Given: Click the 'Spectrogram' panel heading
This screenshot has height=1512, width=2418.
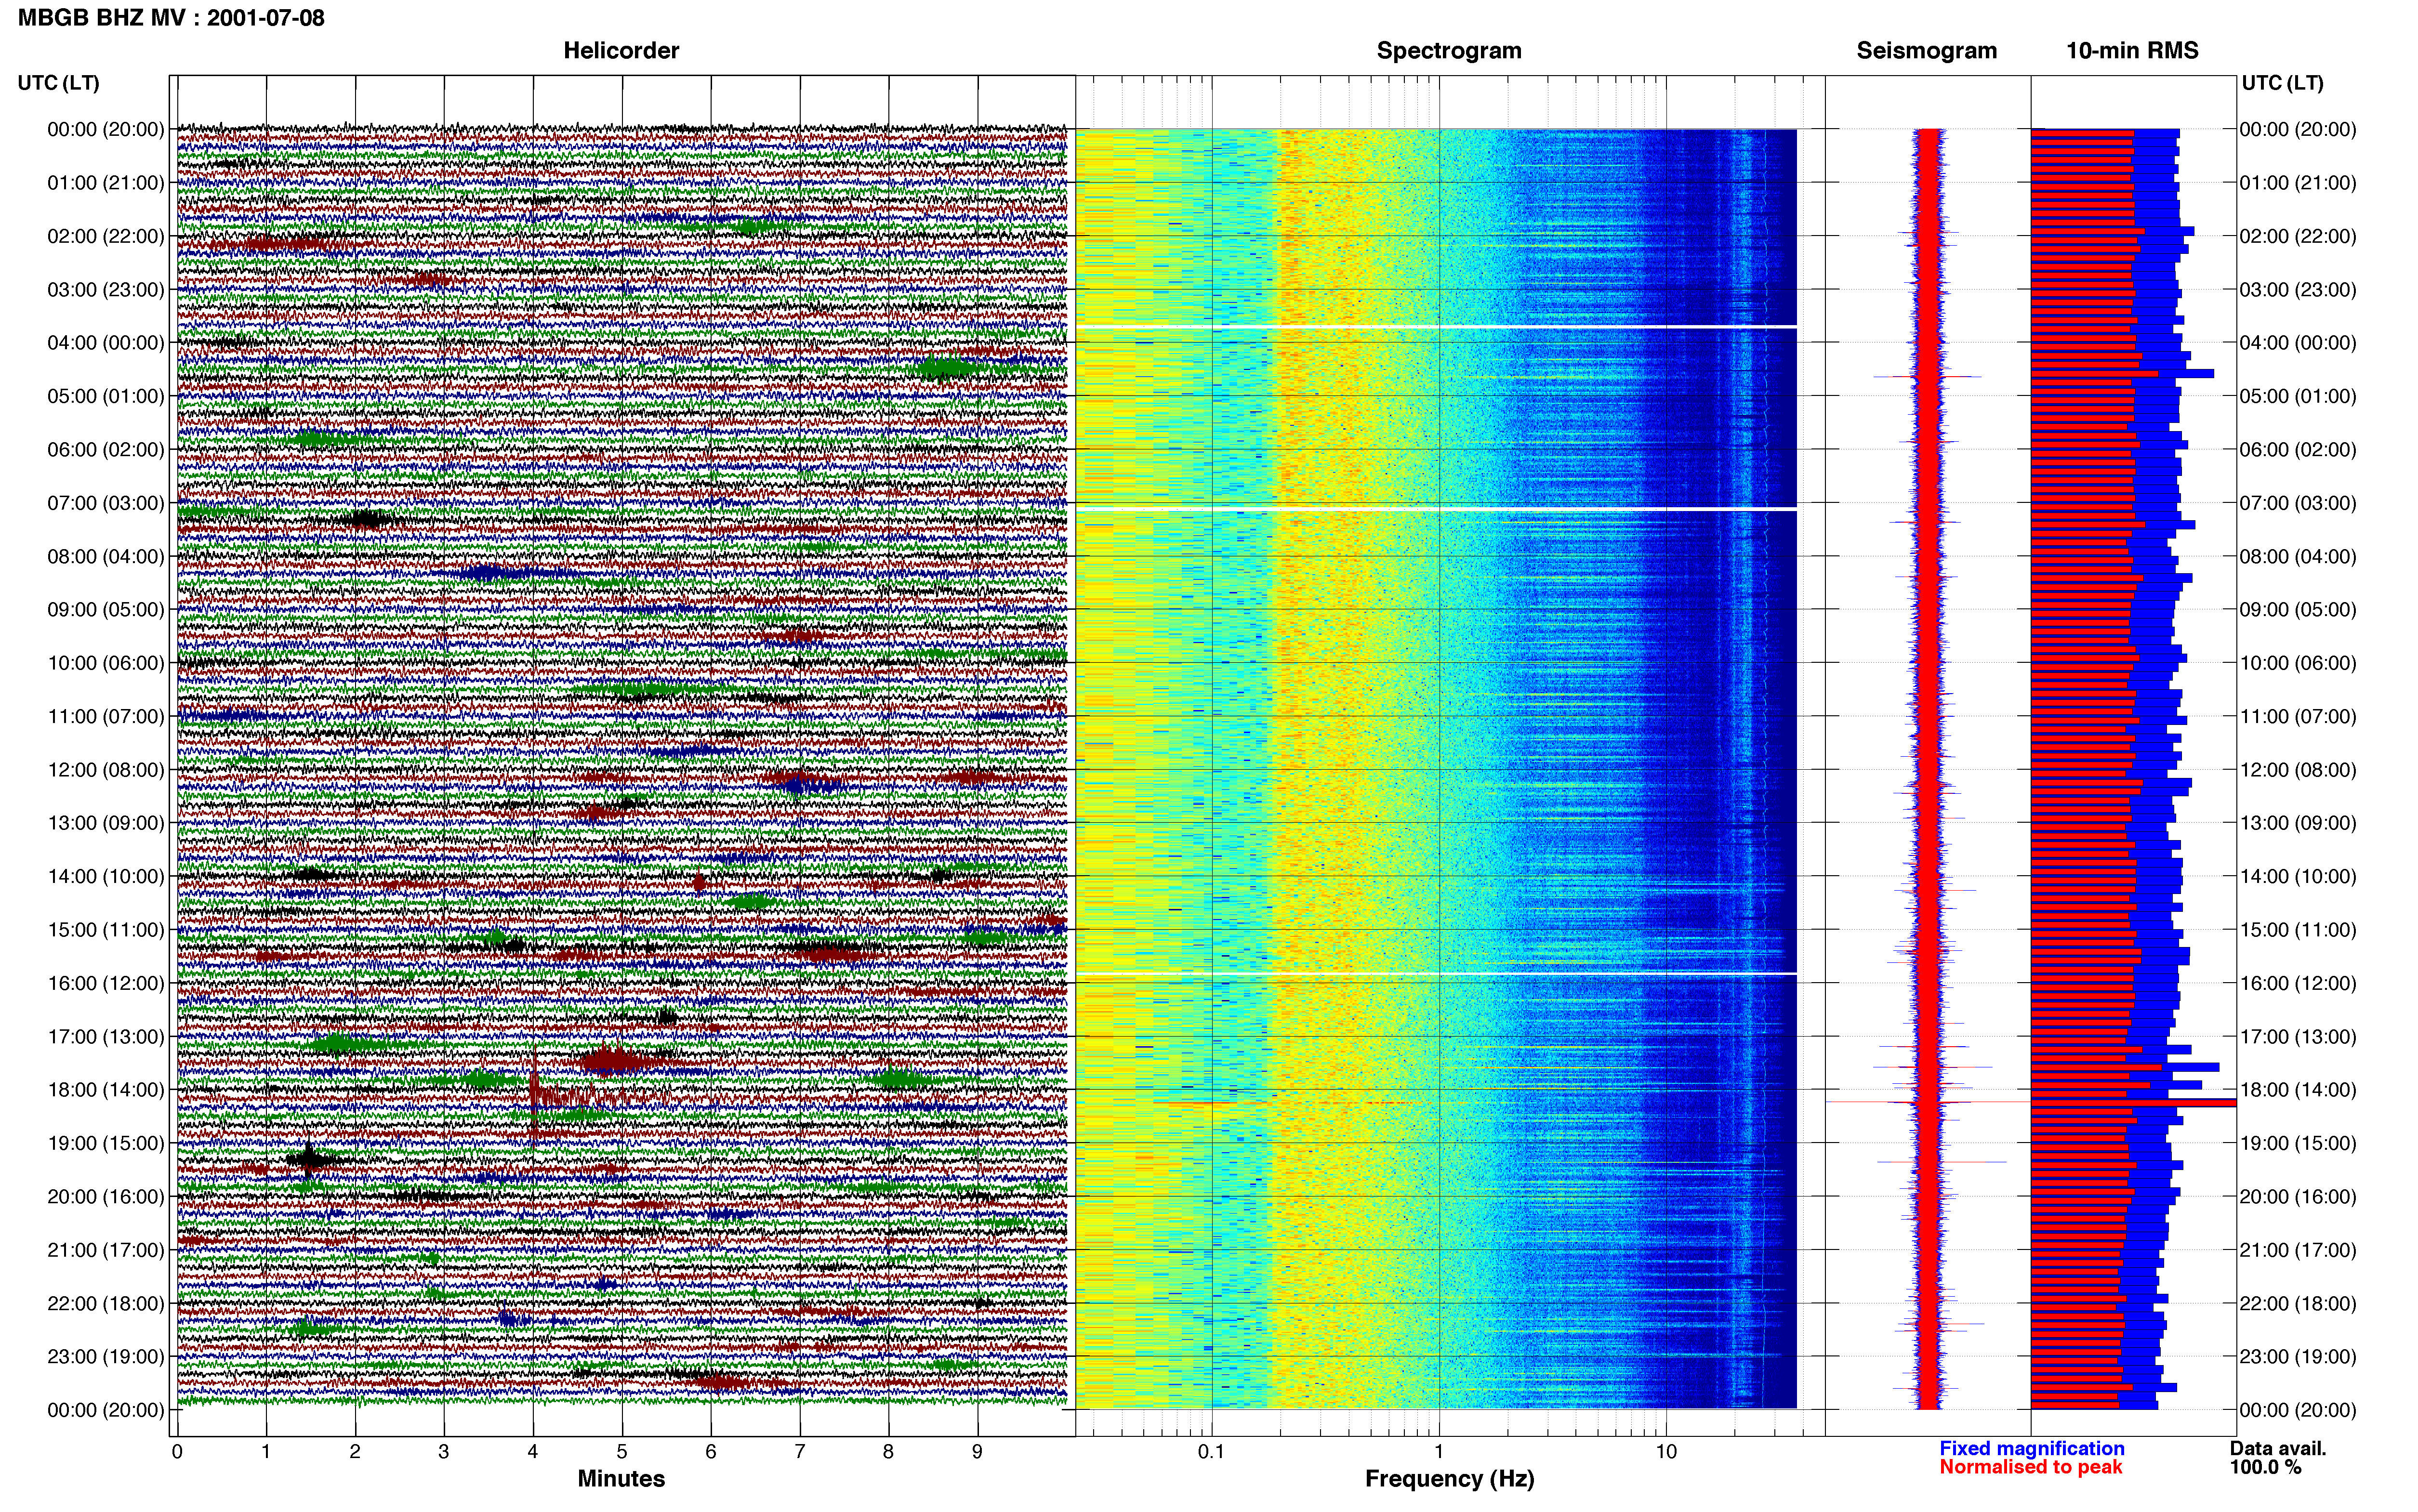Looking at the screenshot, I should pos(1449,51).
